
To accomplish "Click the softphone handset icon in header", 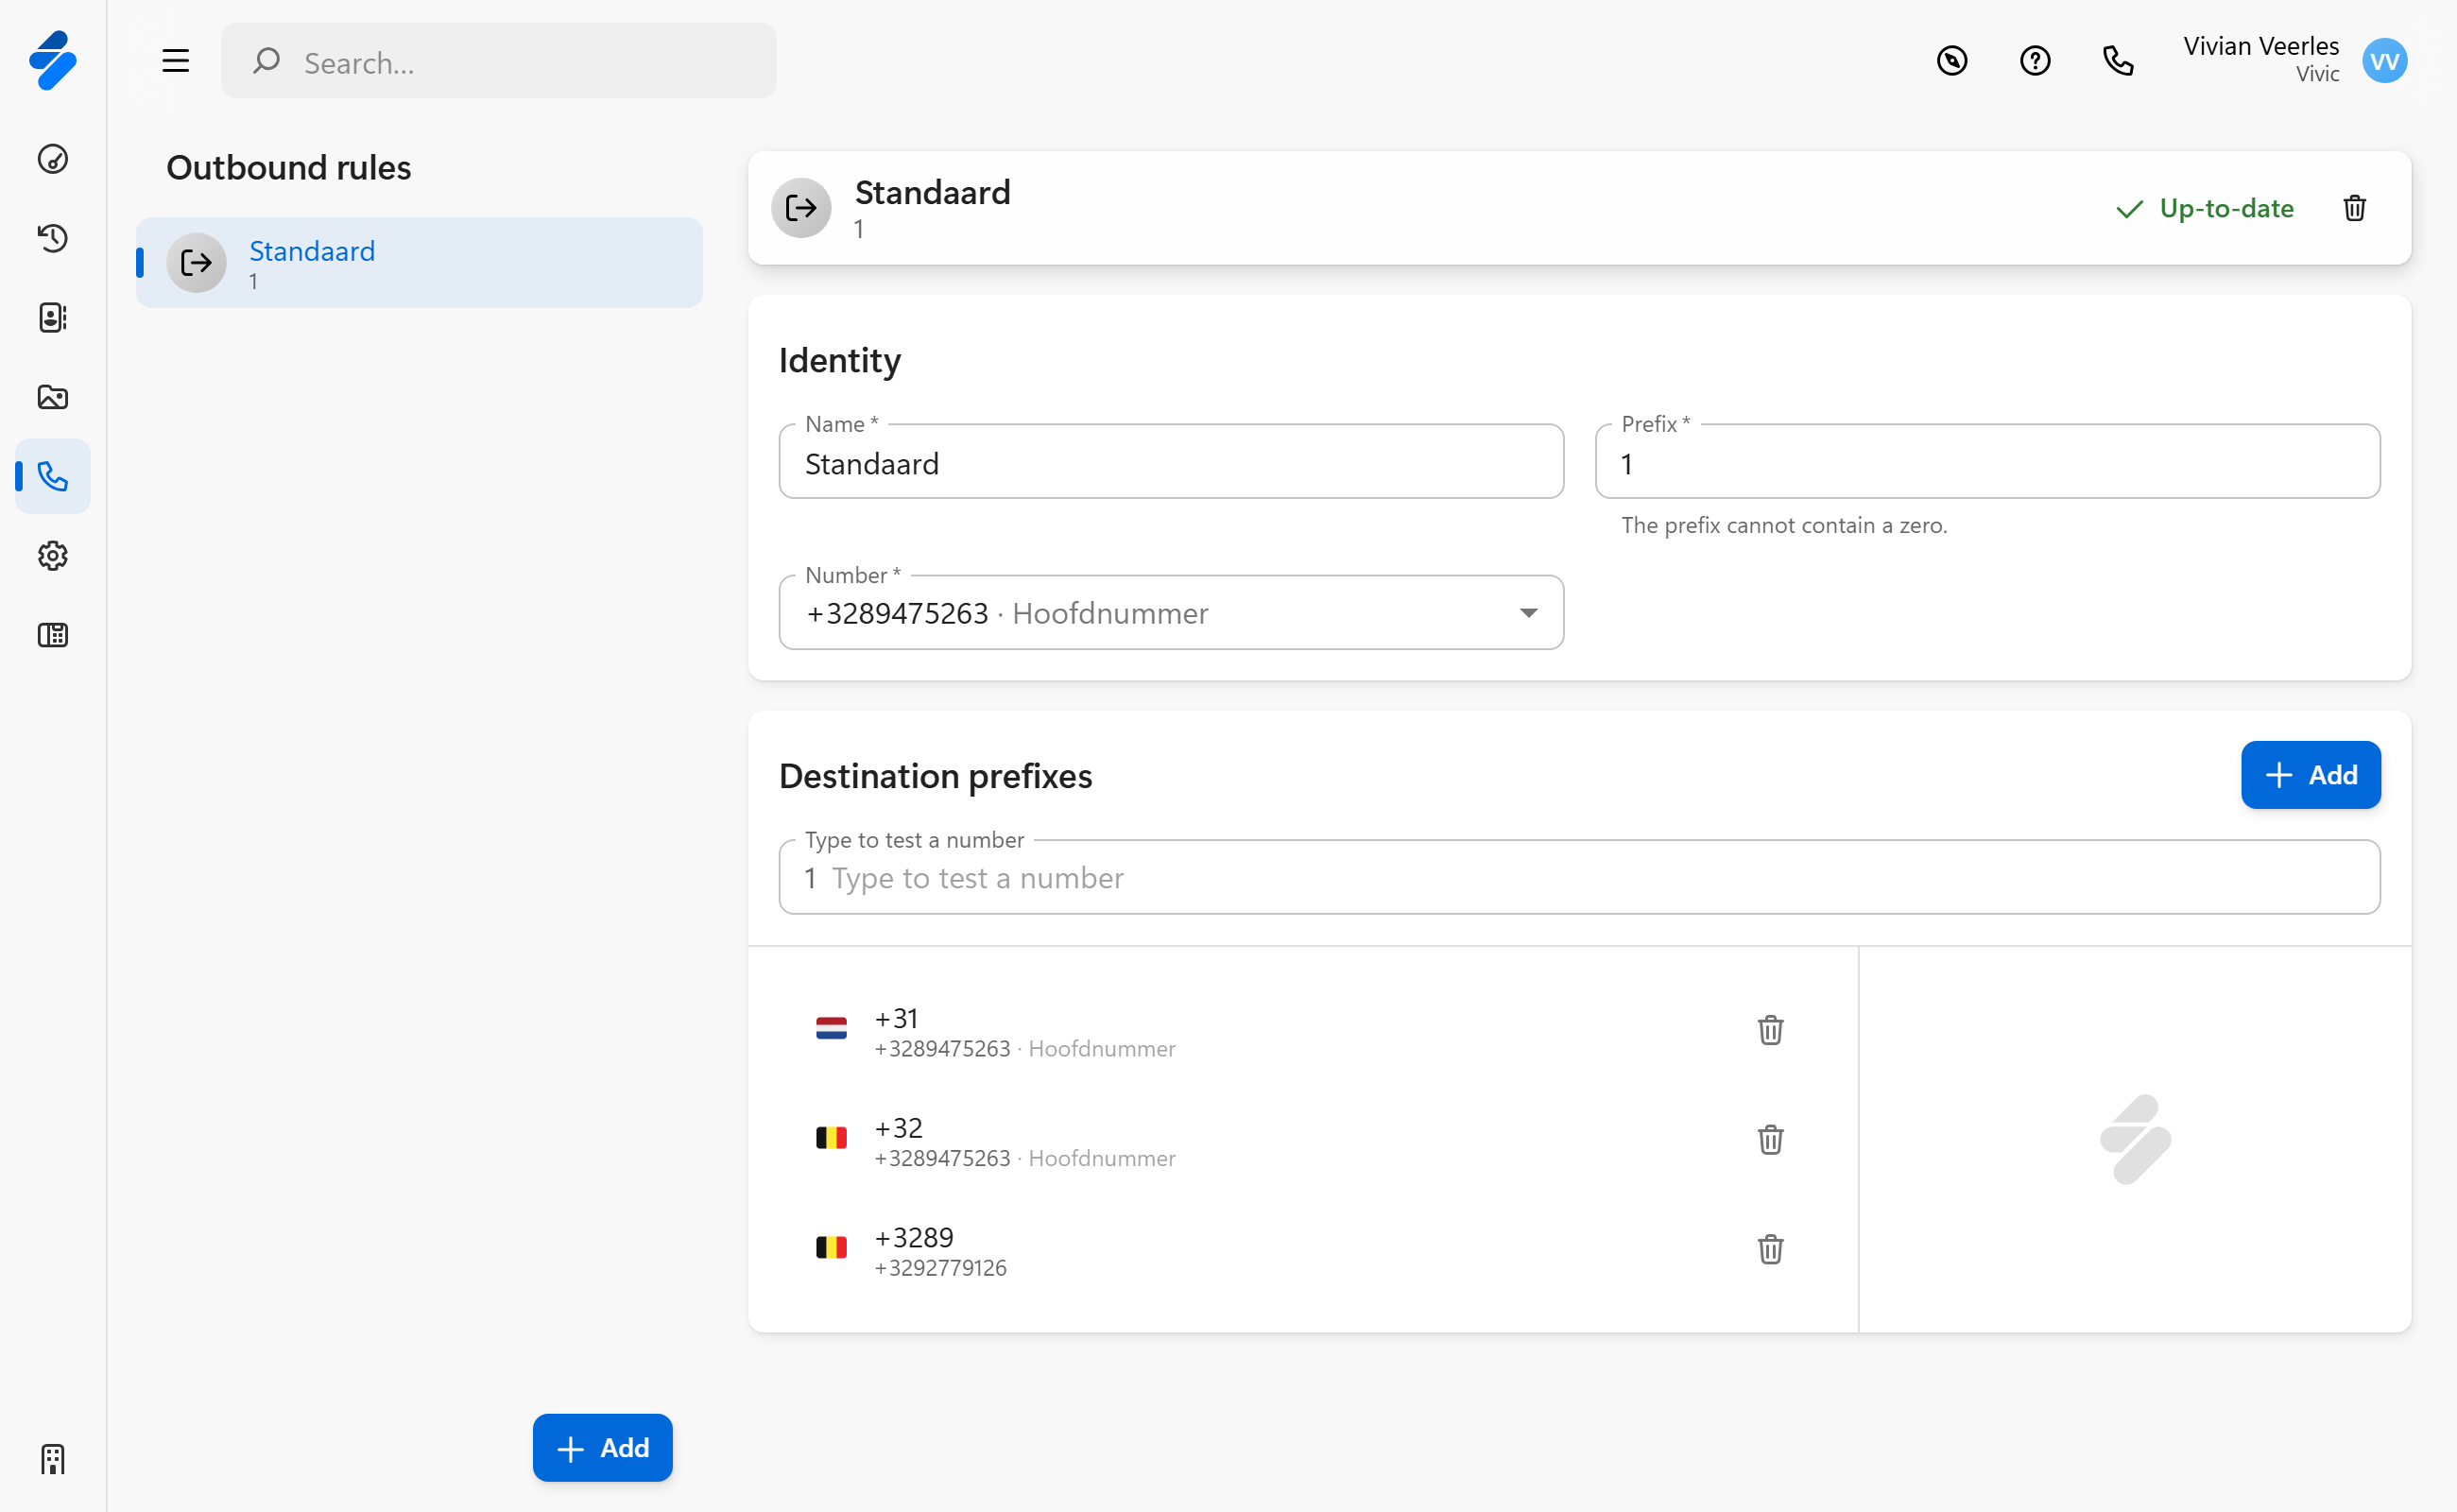I will click(x=2118, y=61).
